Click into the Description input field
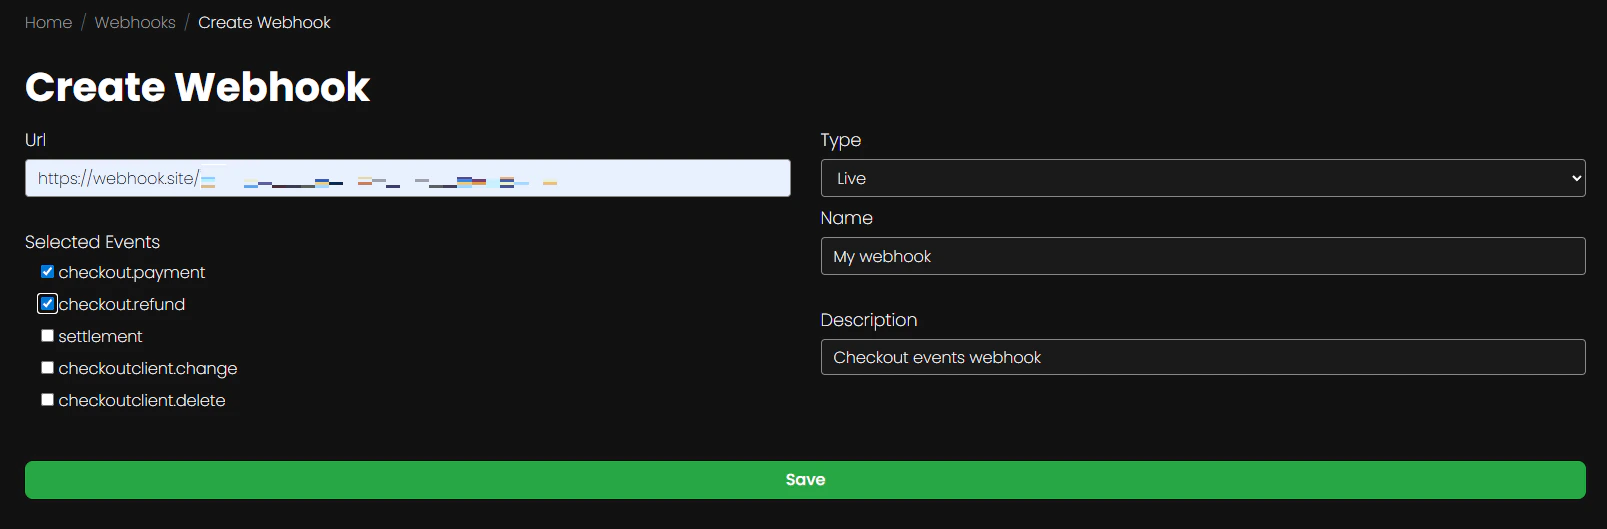This screenshot has height=529, width=1607. pos(1203,357)
